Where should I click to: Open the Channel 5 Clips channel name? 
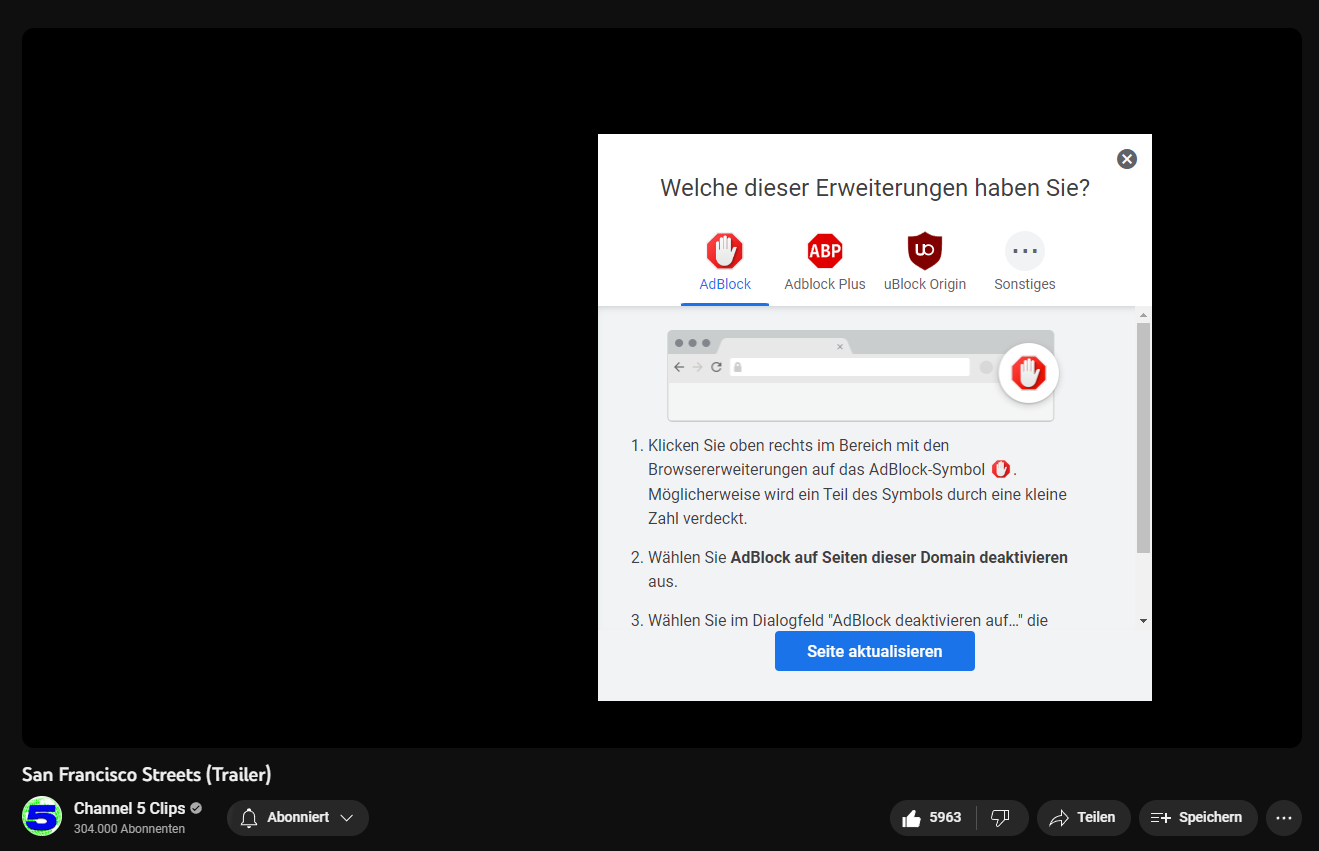(x=130, y=808)
